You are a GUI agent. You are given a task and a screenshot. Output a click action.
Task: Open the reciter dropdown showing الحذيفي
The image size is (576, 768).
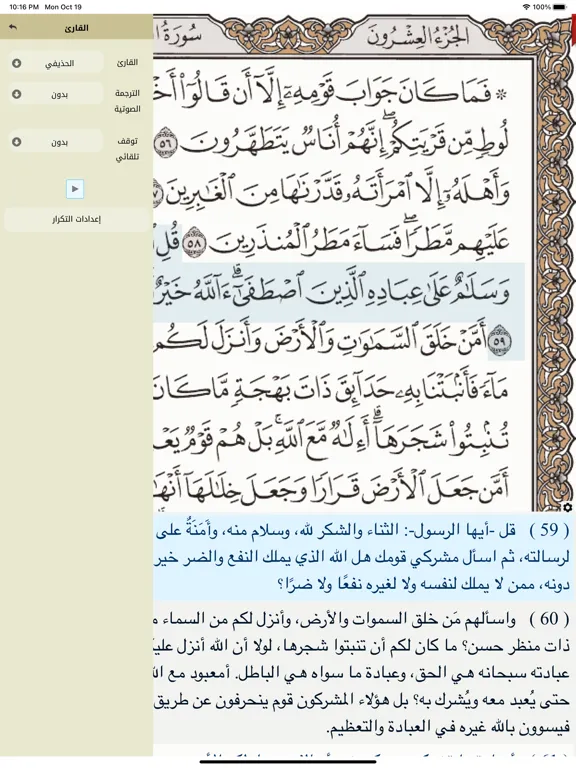55,63
